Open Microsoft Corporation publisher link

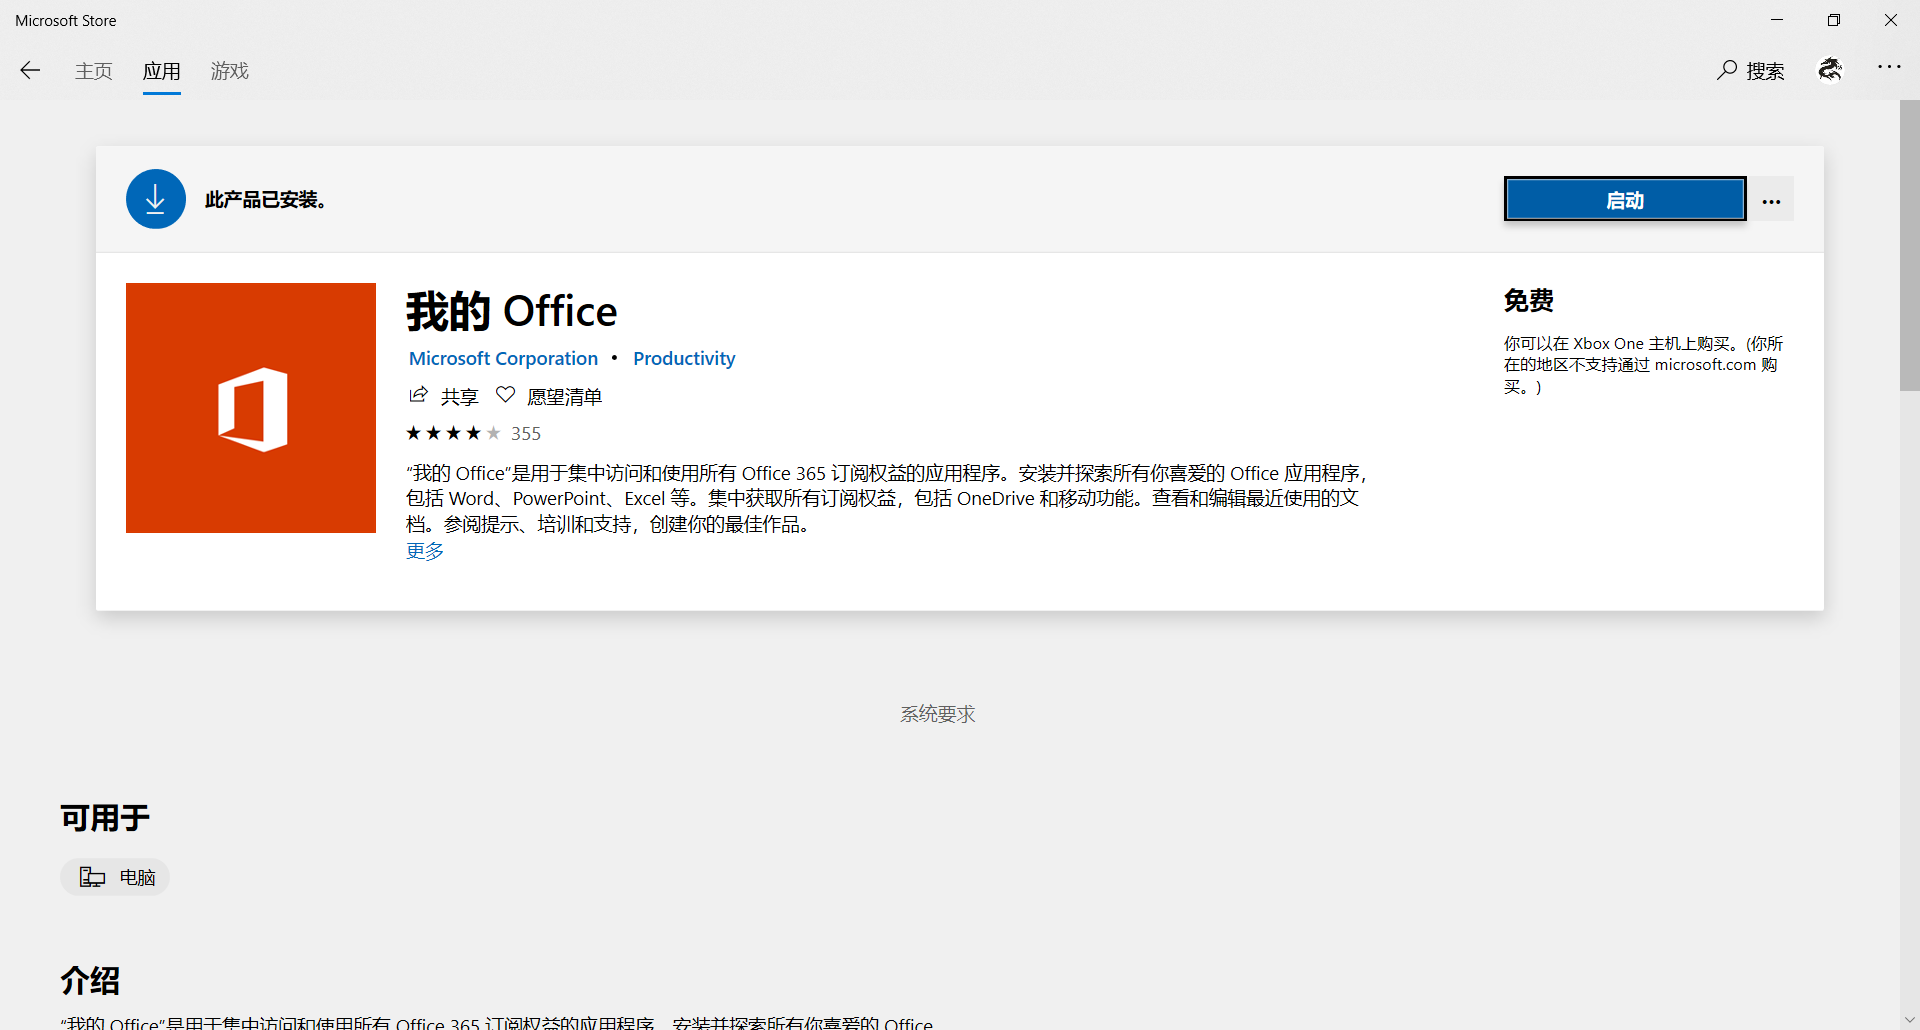(503, 358)
